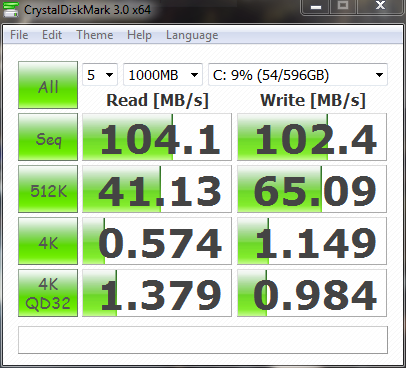This screenshot has width=406, height=368.
Task: Open the File menu
Action: coord(19,35)
